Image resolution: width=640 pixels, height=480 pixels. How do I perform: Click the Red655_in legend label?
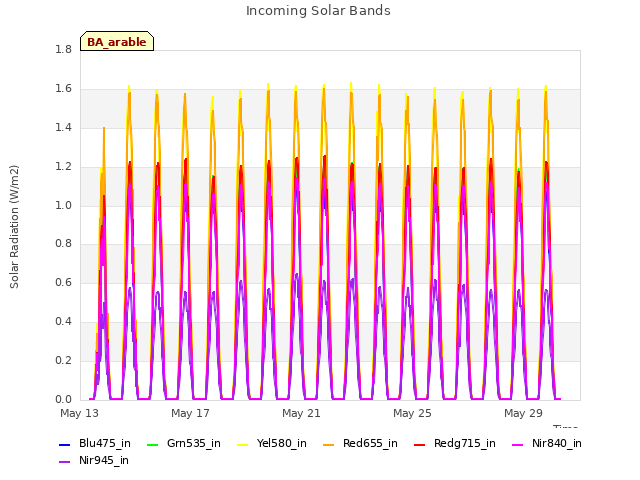(370, 443)
